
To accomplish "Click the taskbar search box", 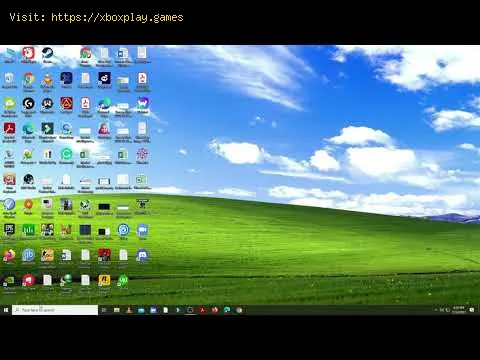I will [55, 310].
